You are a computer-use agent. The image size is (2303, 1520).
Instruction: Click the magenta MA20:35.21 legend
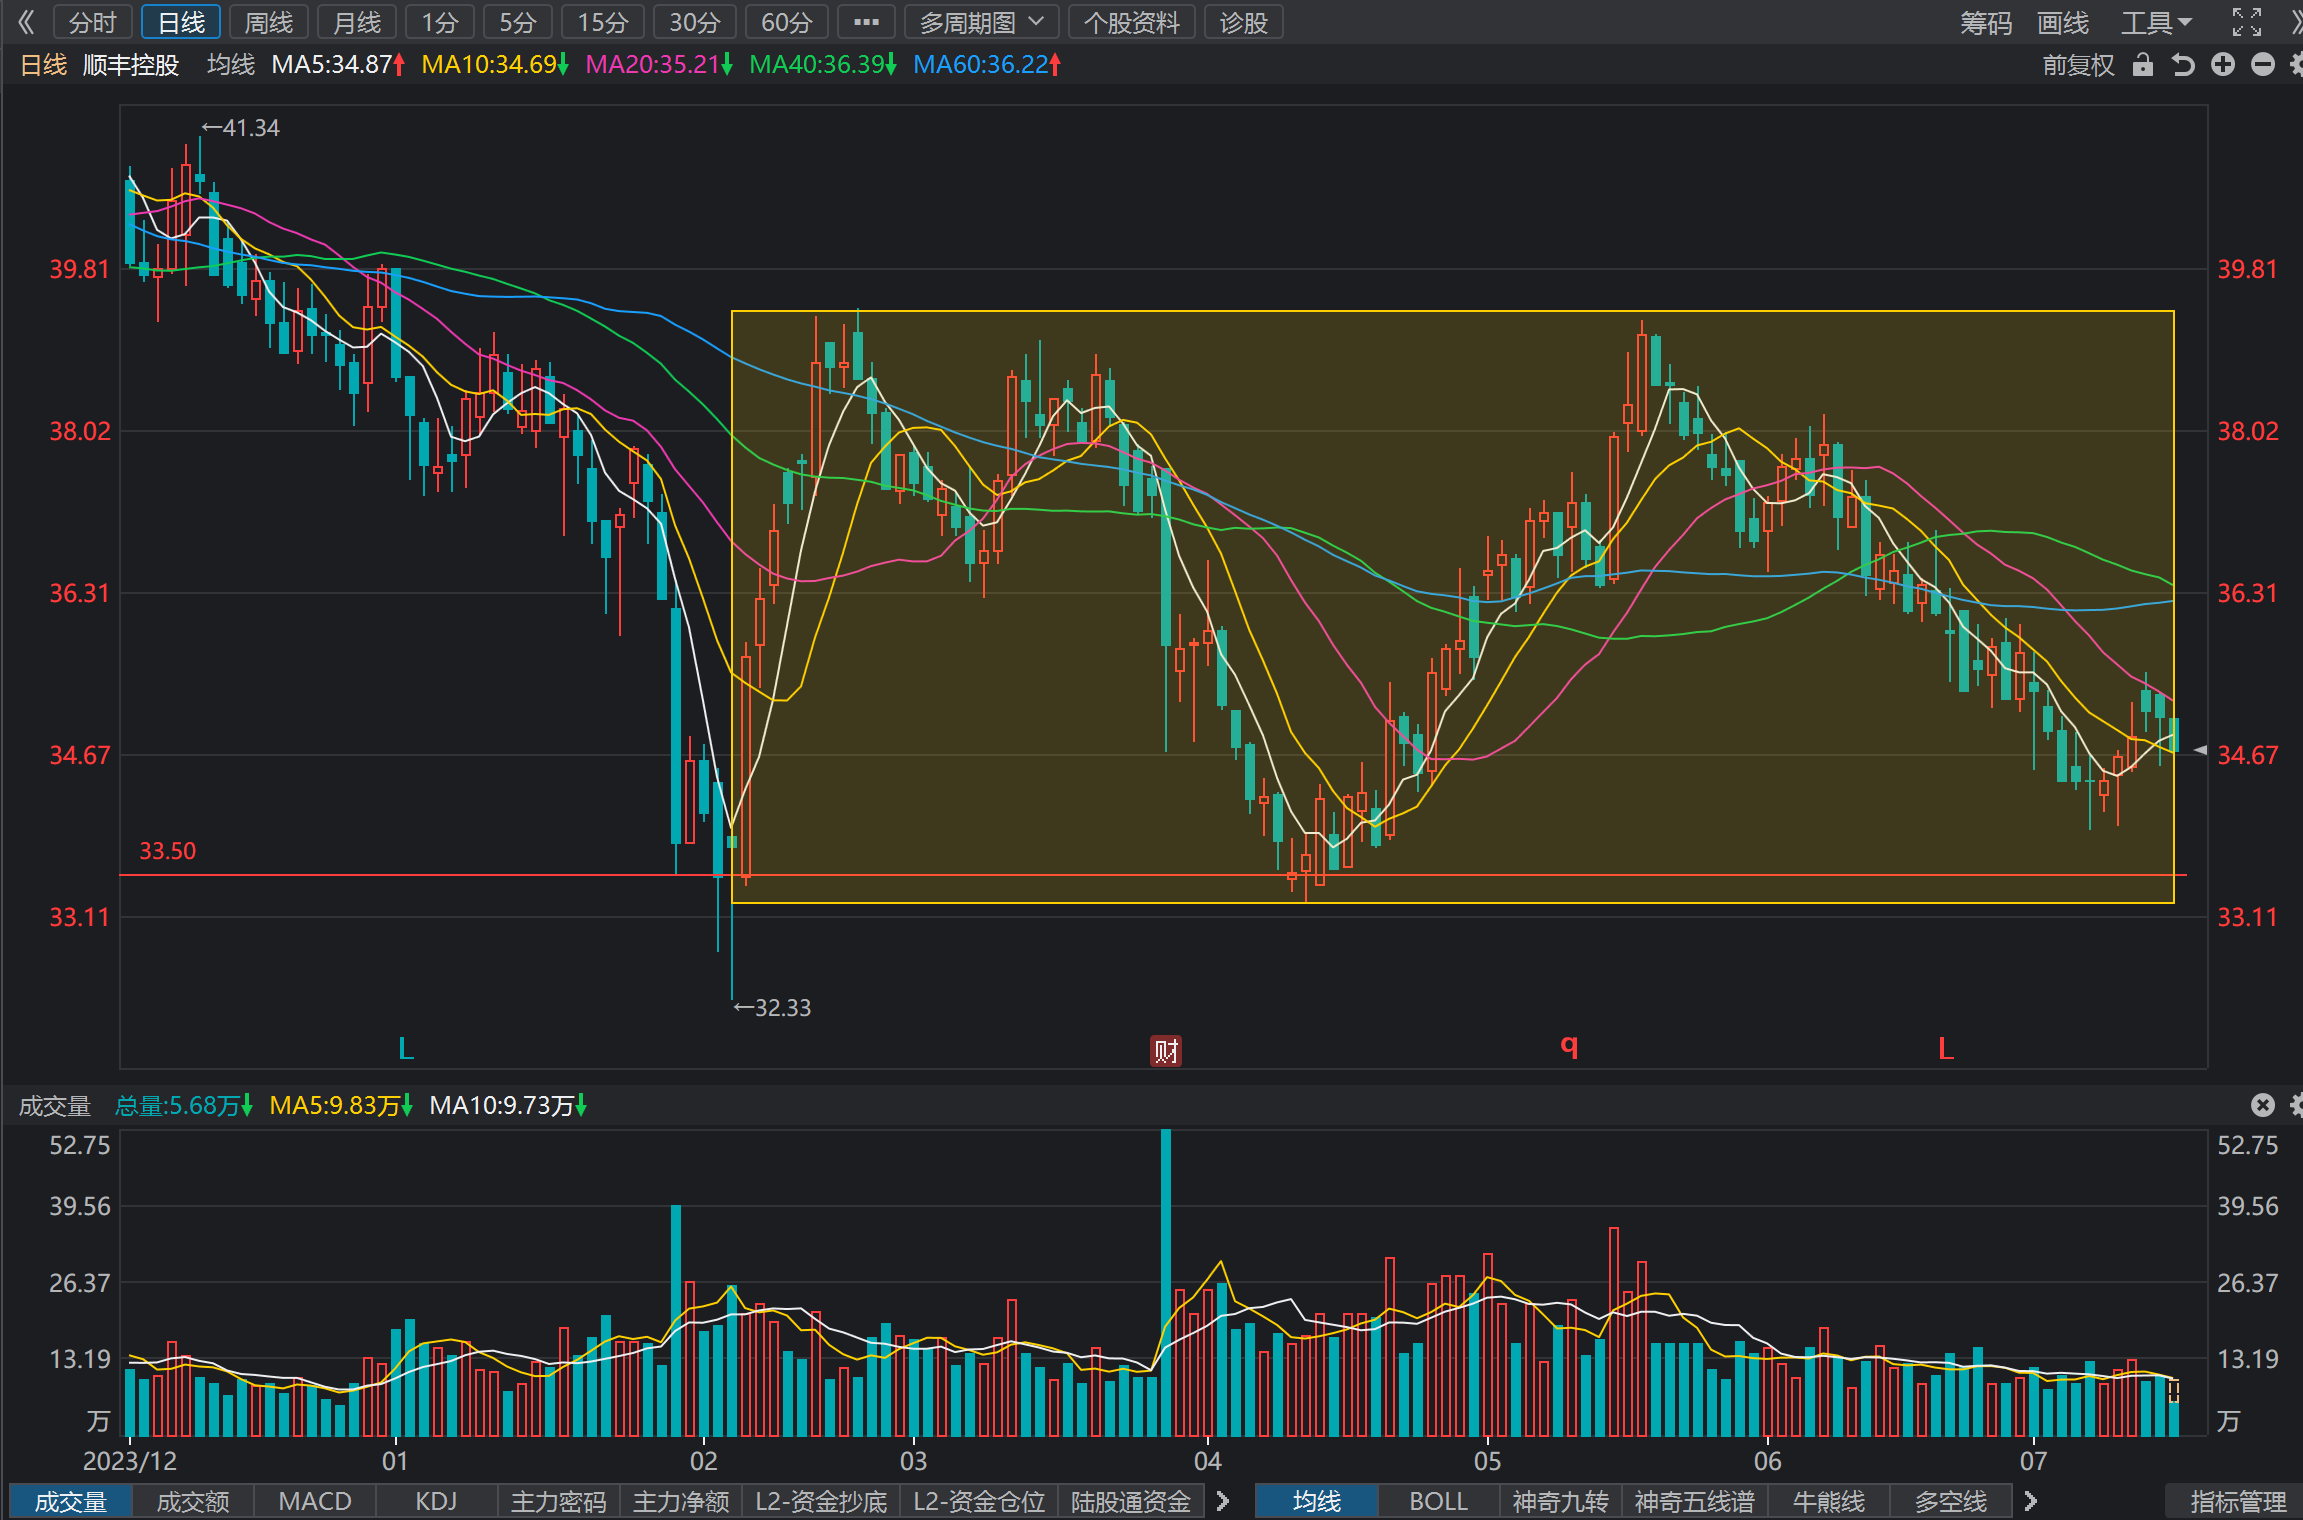click(659, 65)
